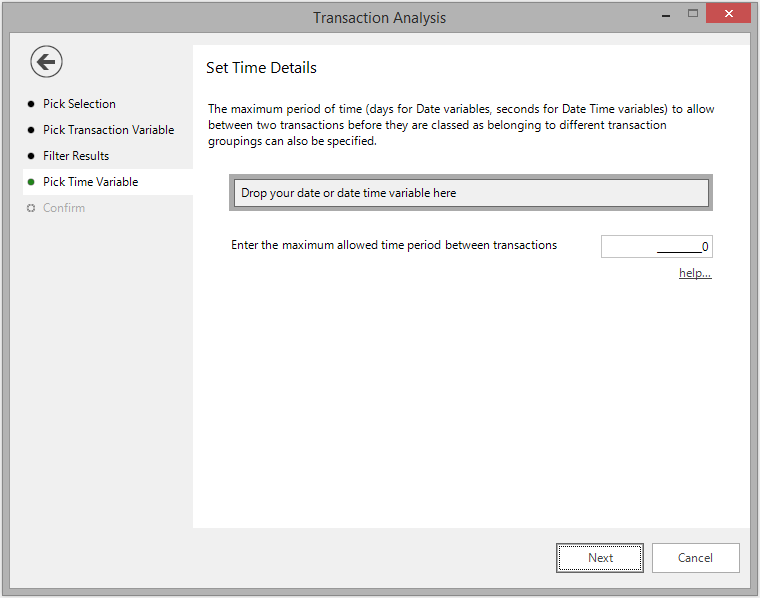Select the Pick Time Variable step
Viewport: 760px width, 598px height.
91,182
